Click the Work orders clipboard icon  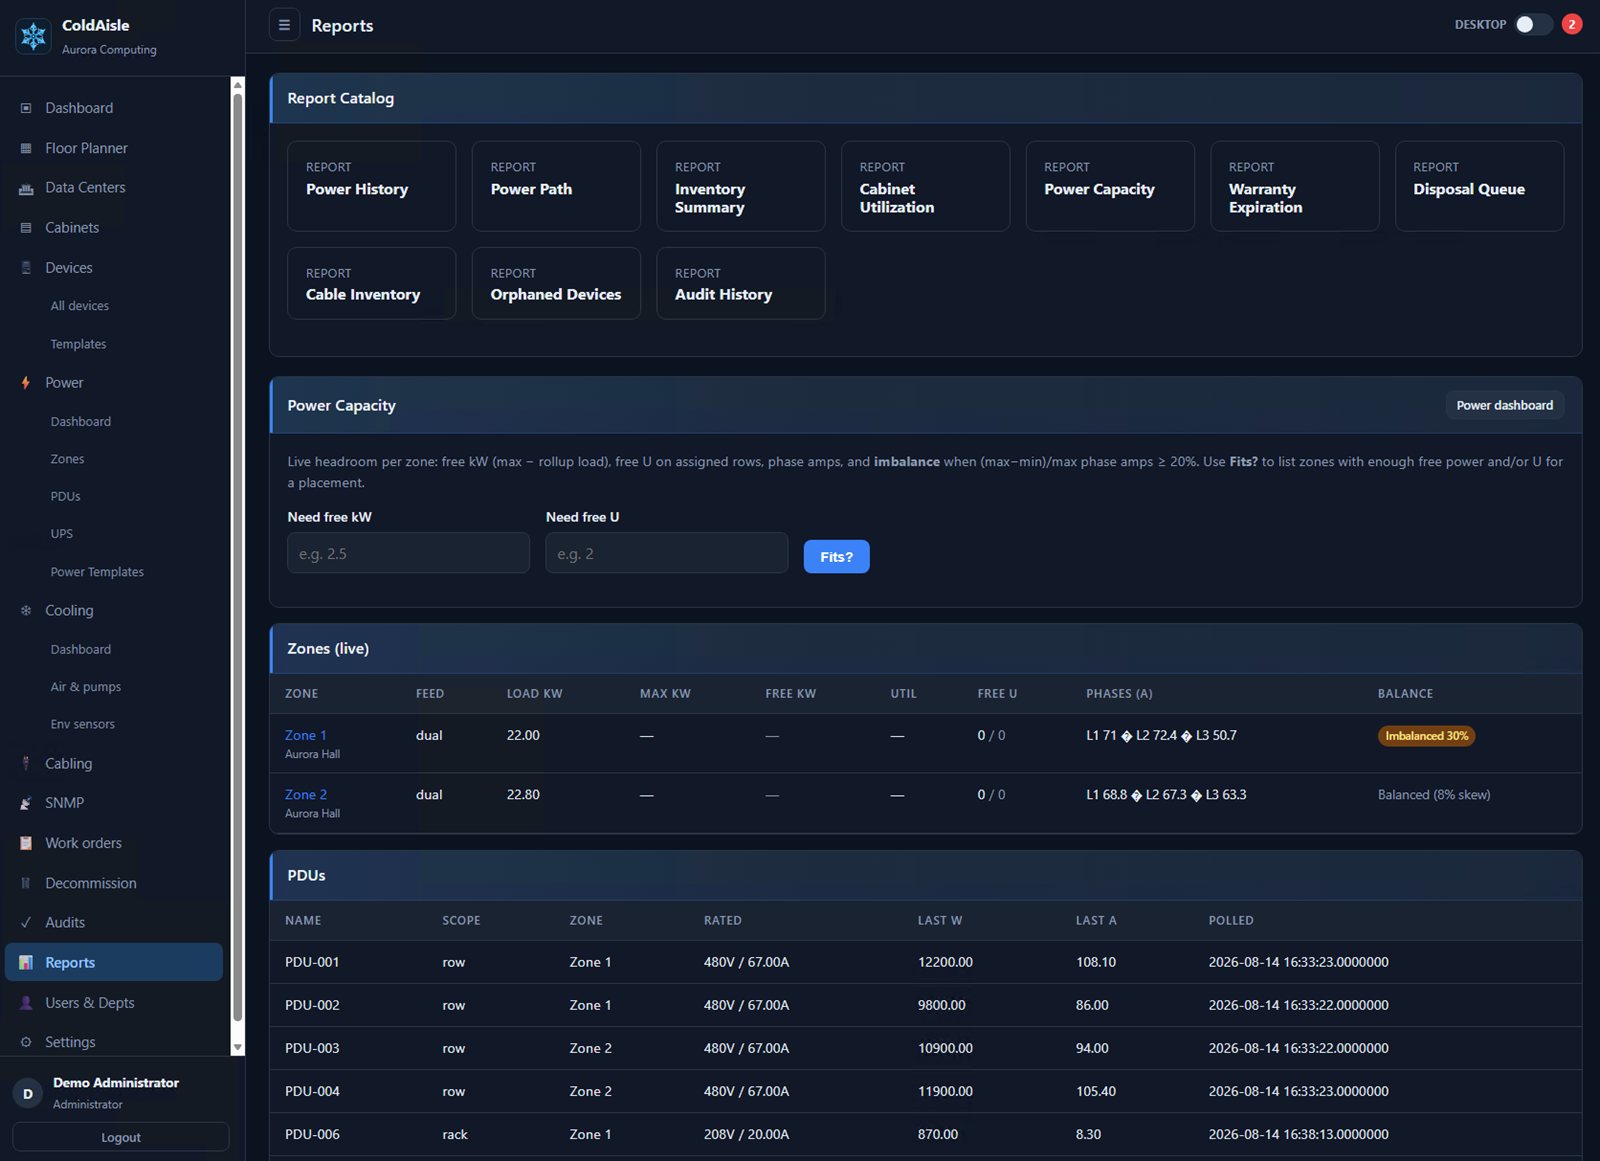(x=26, y=843)
